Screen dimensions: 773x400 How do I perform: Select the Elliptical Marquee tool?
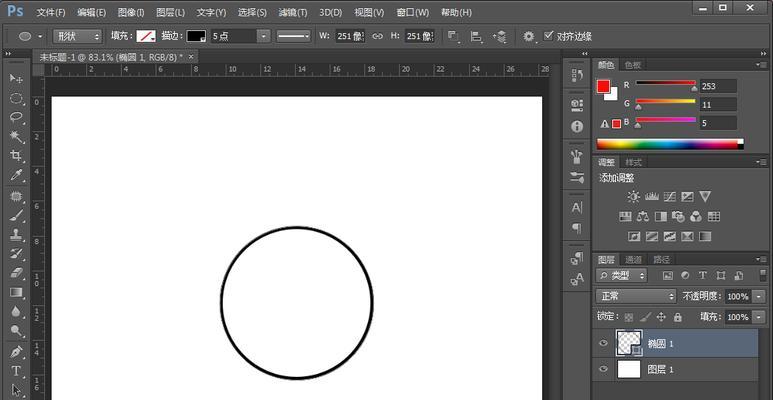[x=16, y=98]
